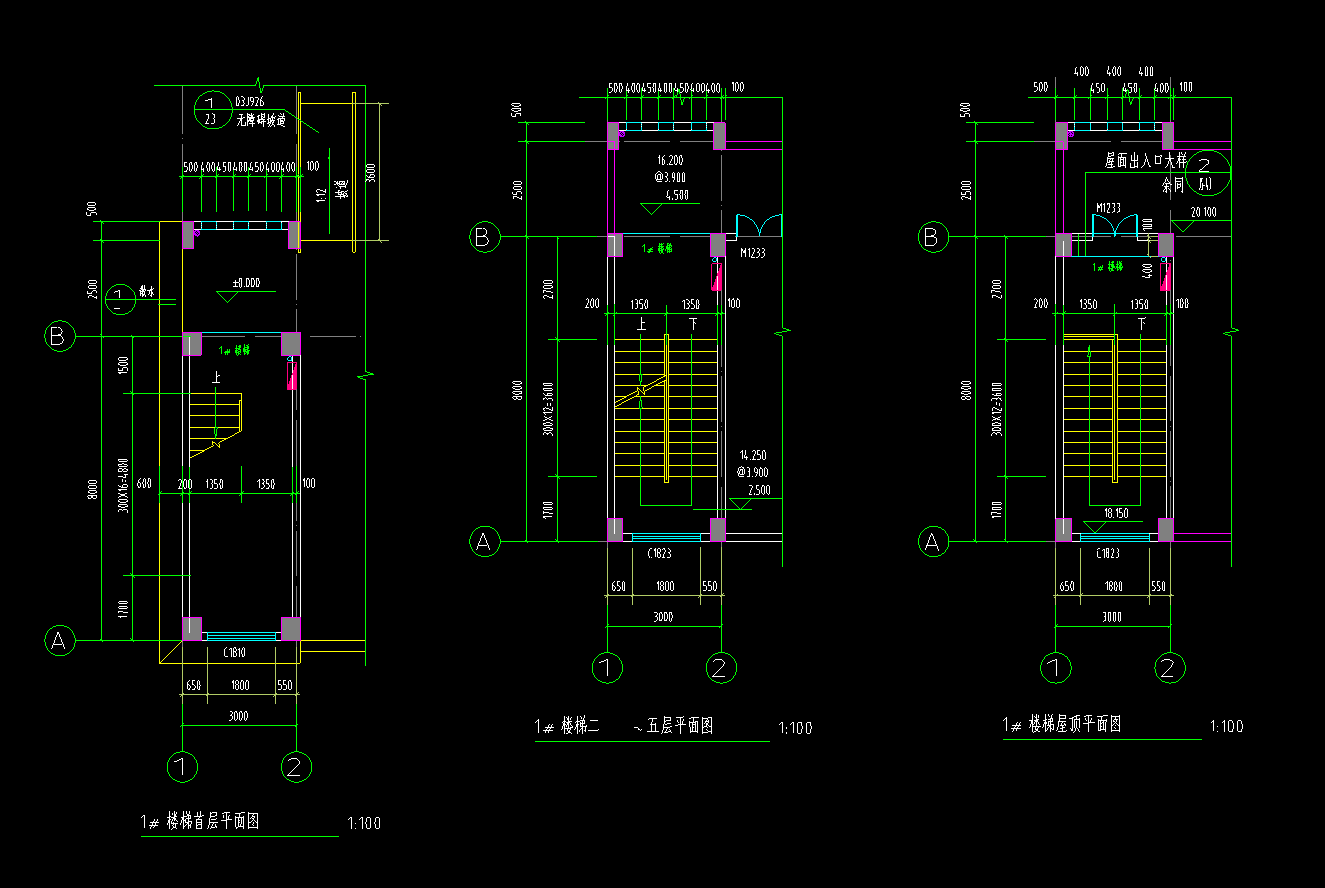Select axis bubble B in roof plan
This screenshot has width=1325, height=888.
point(933,237)
